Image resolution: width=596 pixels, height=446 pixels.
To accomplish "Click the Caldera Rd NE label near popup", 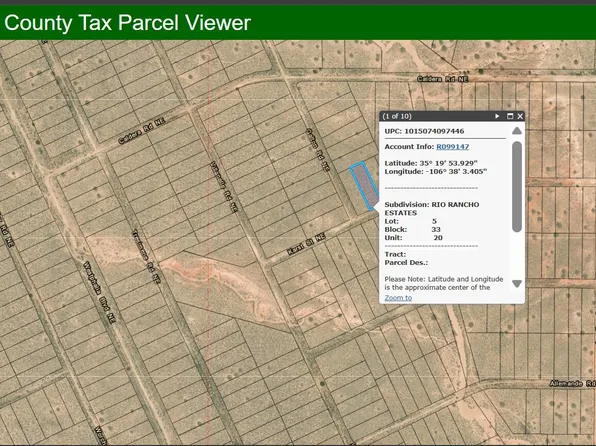I will click(x=442, y=79).
